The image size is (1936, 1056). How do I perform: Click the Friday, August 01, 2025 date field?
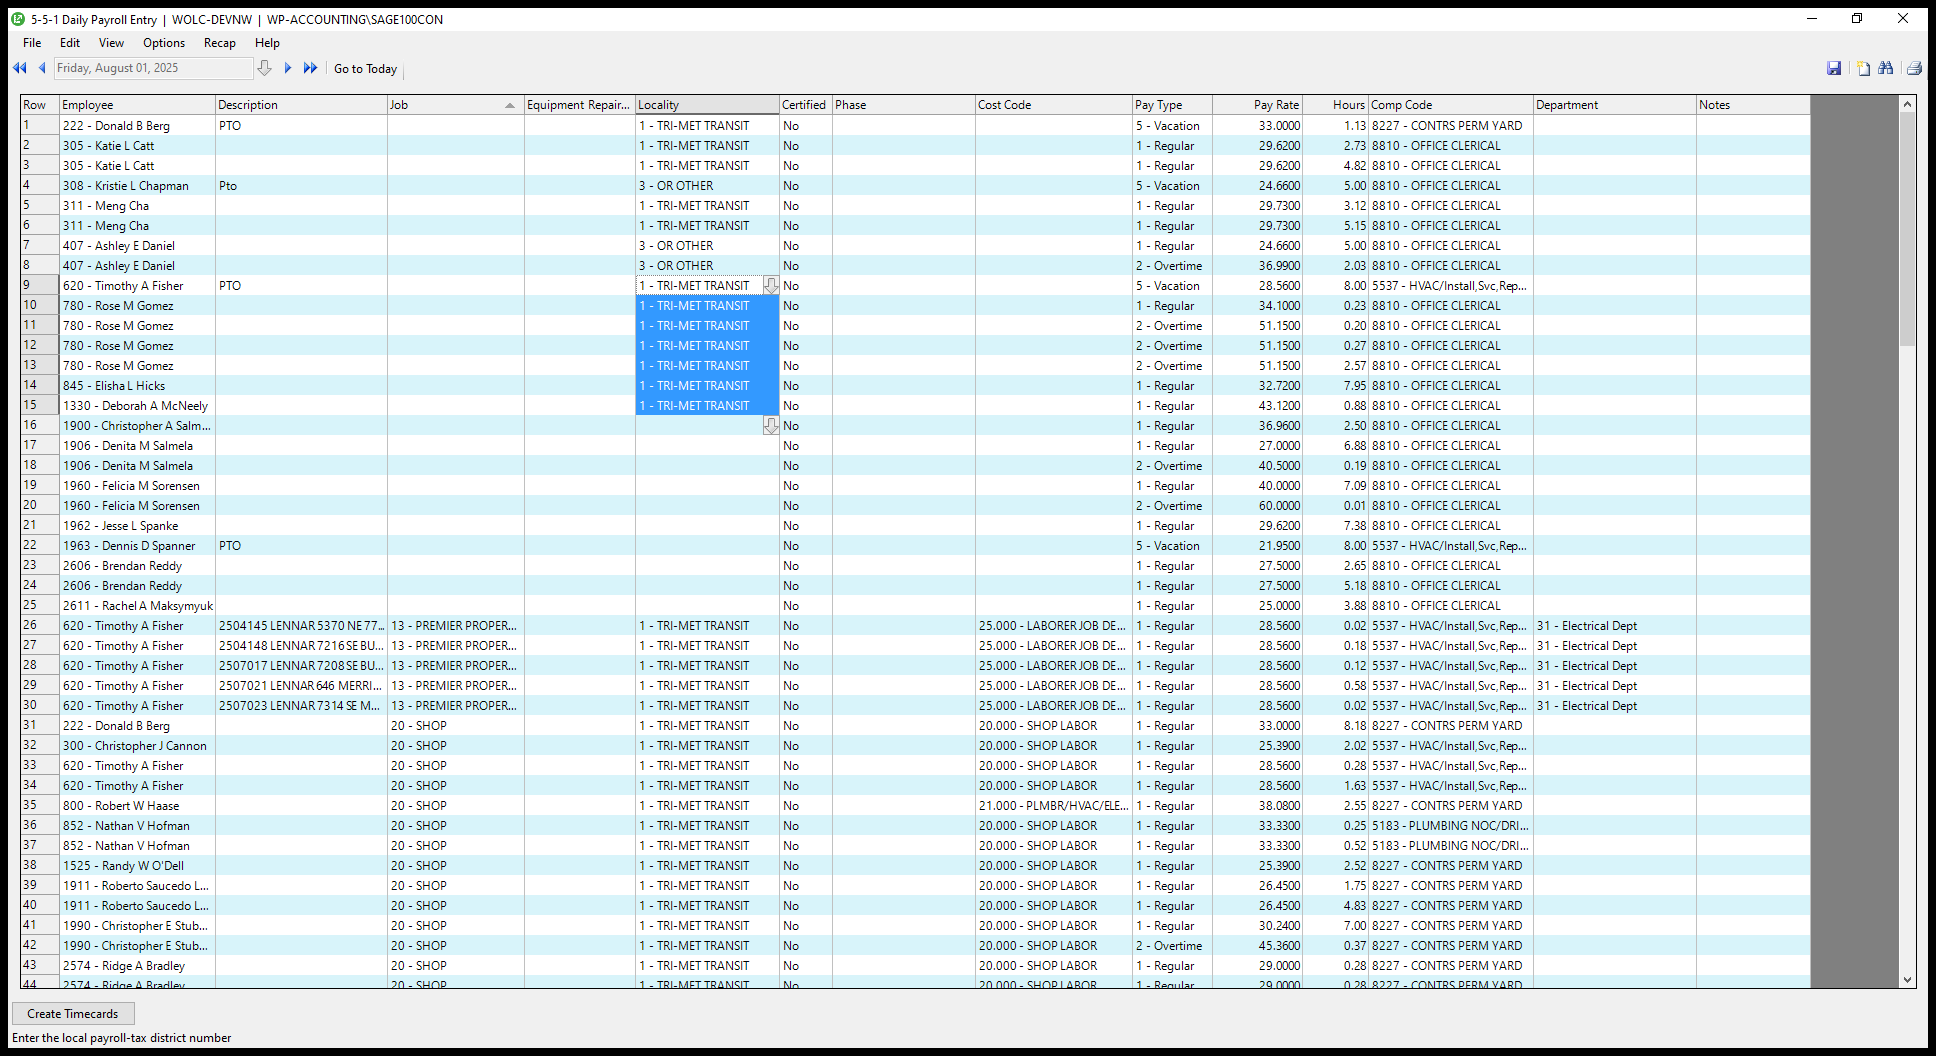152,68
